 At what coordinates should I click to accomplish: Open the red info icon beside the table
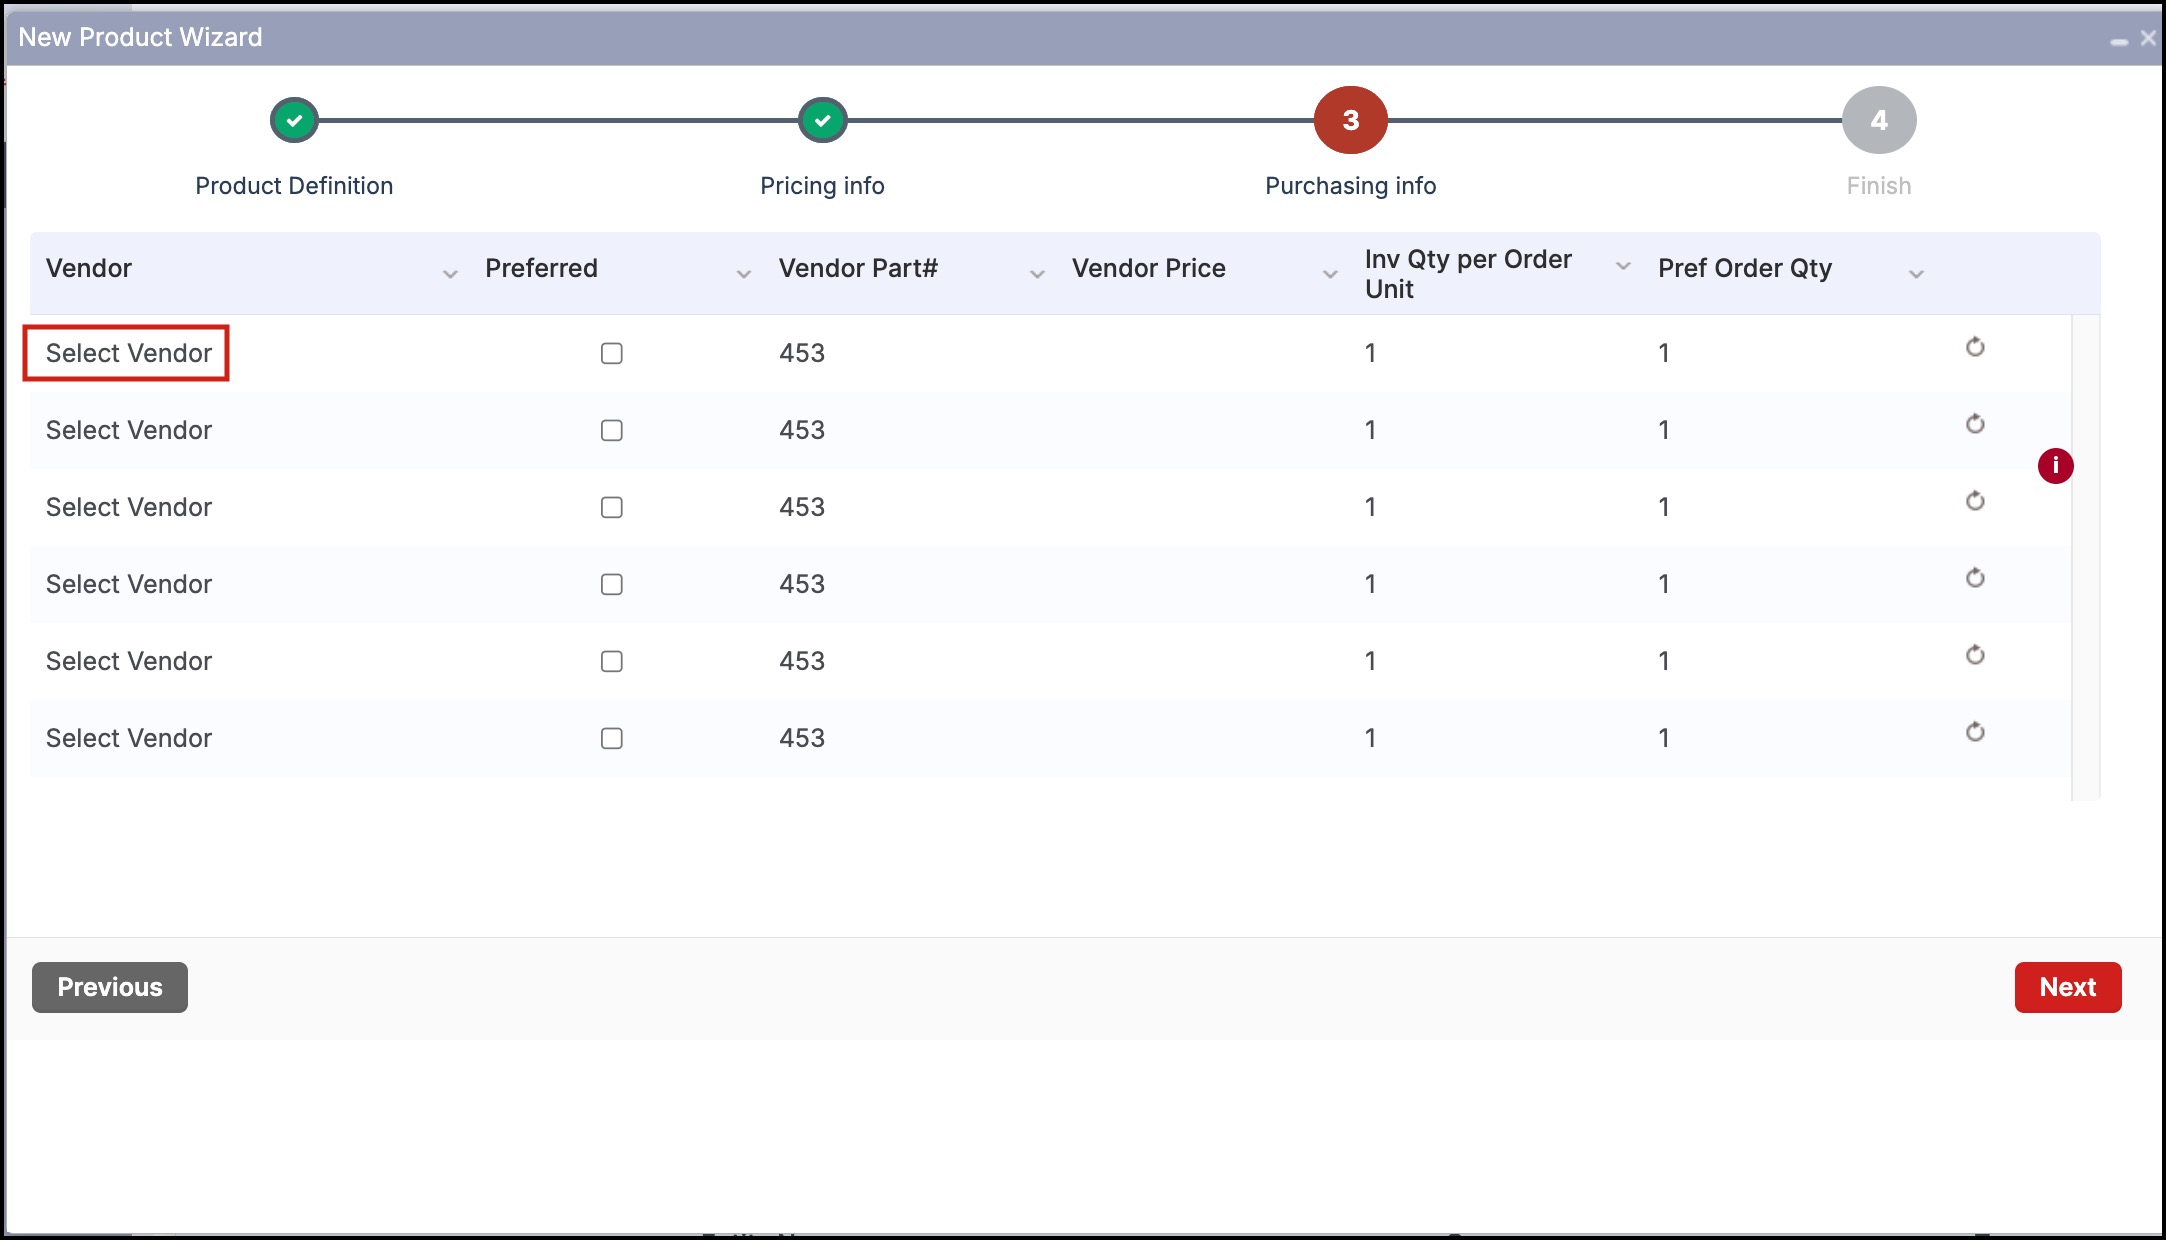click(2055, 465)
